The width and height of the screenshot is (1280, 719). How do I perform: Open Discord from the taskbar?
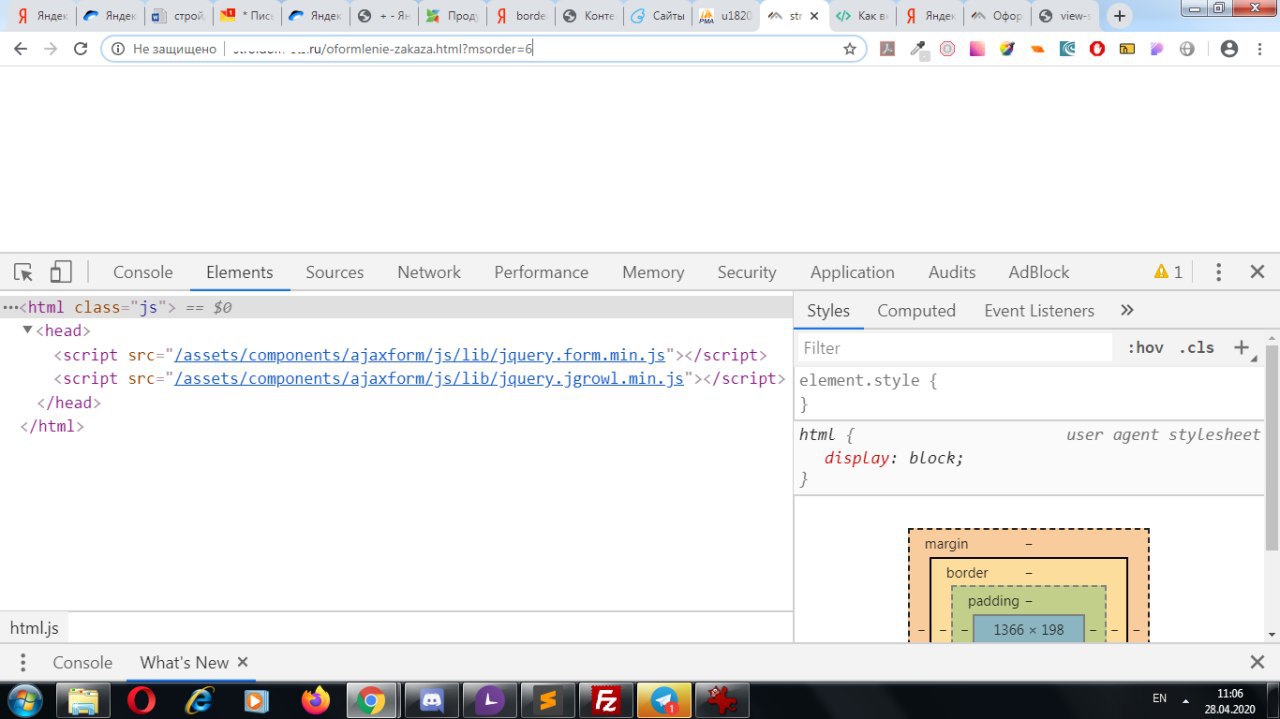432,701
